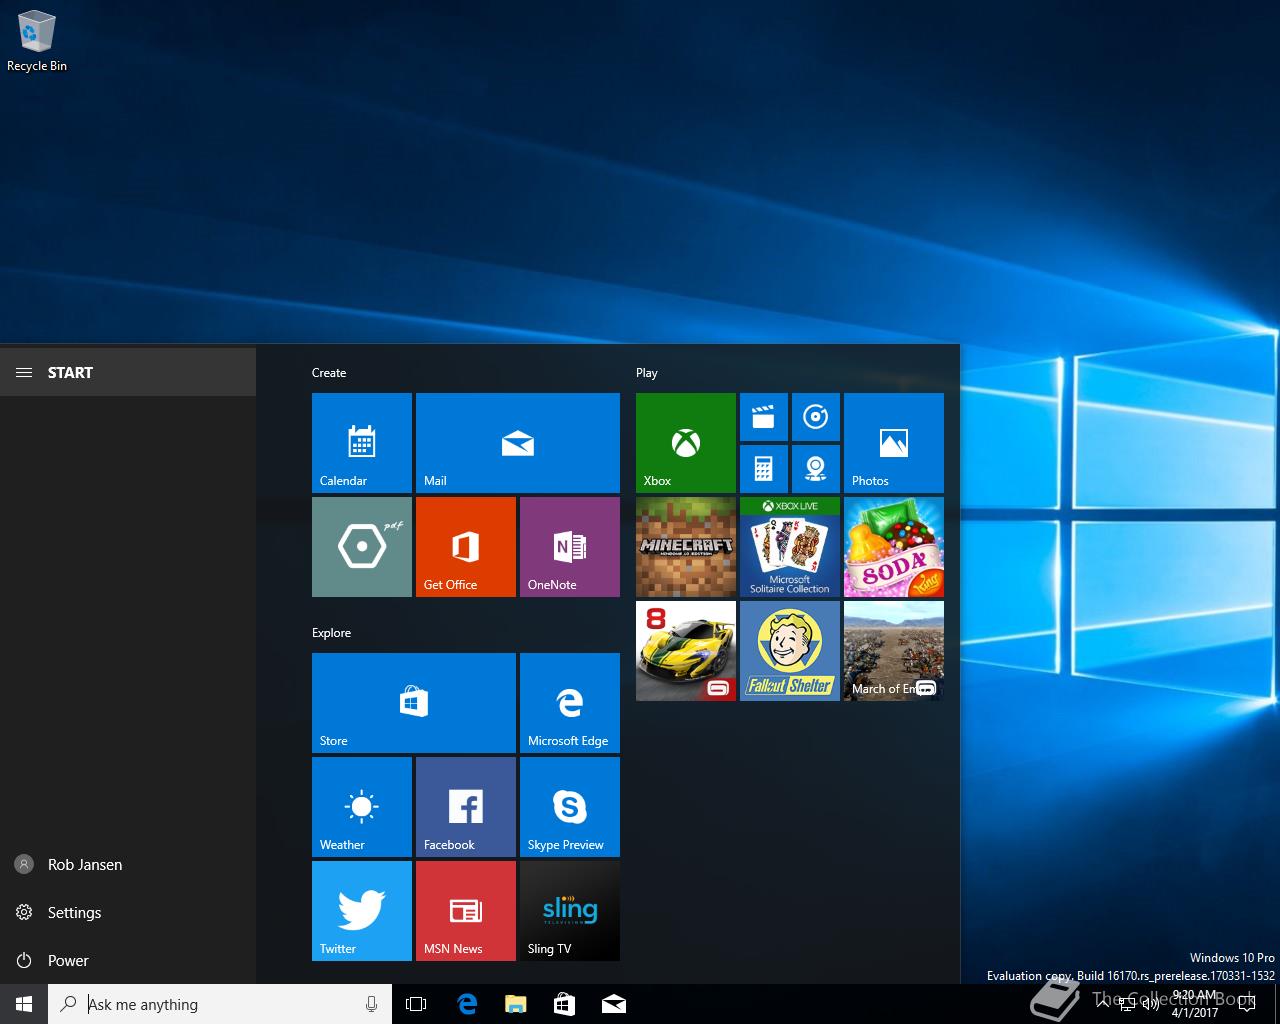The height and width of the screenshot is (1024, 1280).
Task: Open the Rob Jansen account menu
Action: (x=128, y=864)
